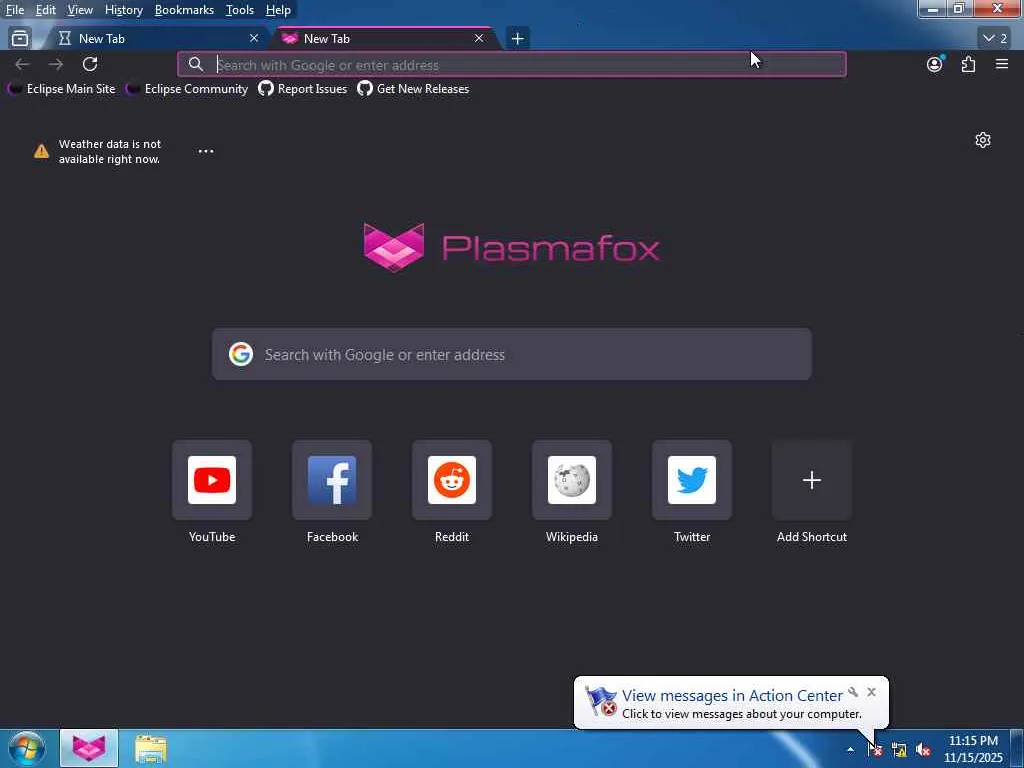Expand the list all tabs dropdown
The height and width of the screenshot is (768, 1024).
995,39
